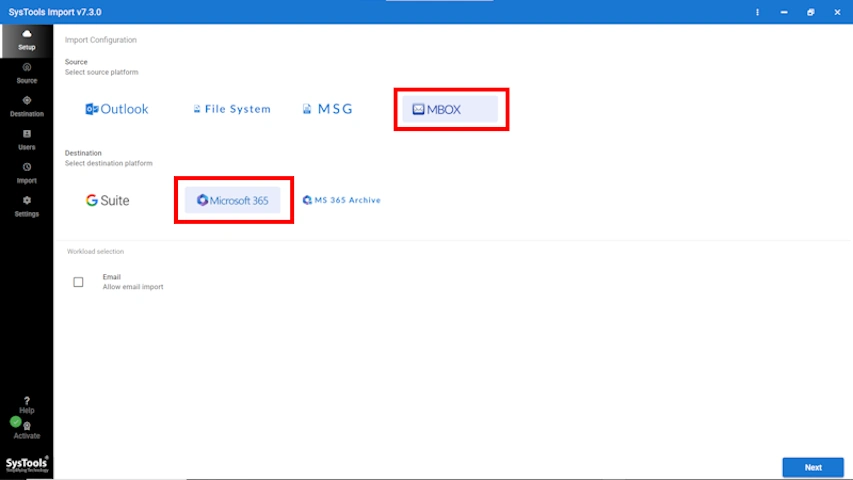Image resolution: width=853 pixels, height=480 pixels.
Task: Click the Next button
Action: (x=813, y=467)
